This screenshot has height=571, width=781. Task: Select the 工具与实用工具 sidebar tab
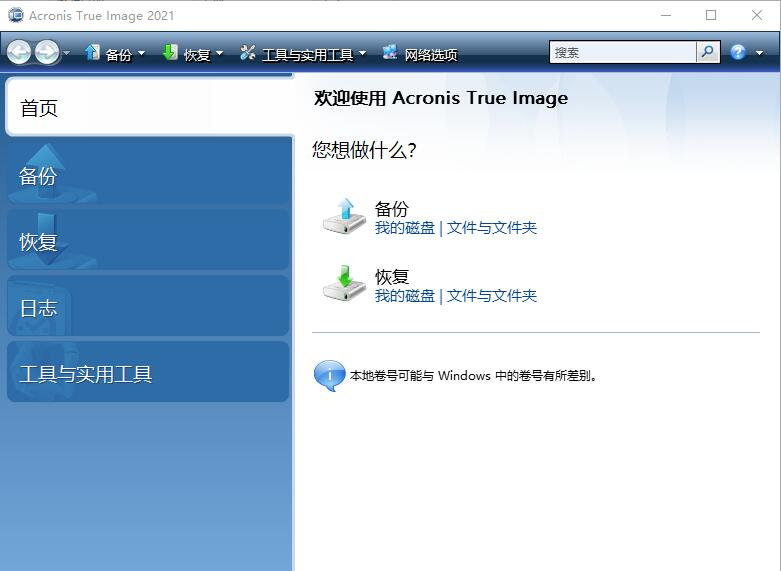tap(148, 372)
